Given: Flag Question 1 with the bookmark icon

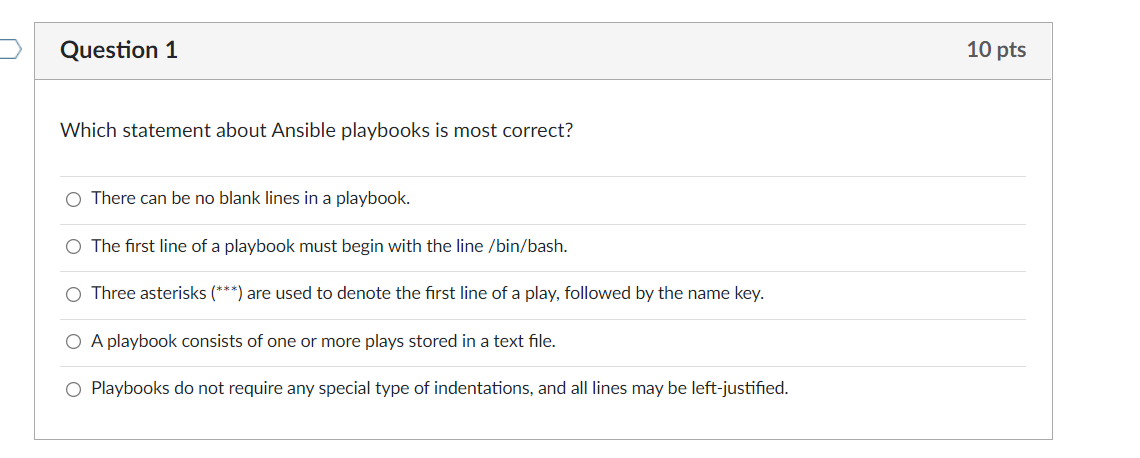Looking at the screenshot, I should pyautogui.click(x=10, y=49).
